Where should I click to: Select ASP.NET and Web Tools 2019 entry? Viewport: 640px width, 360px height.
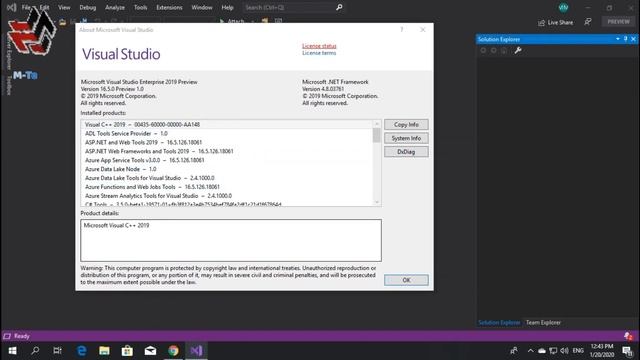pyautogui.click(x=227, y=142)
